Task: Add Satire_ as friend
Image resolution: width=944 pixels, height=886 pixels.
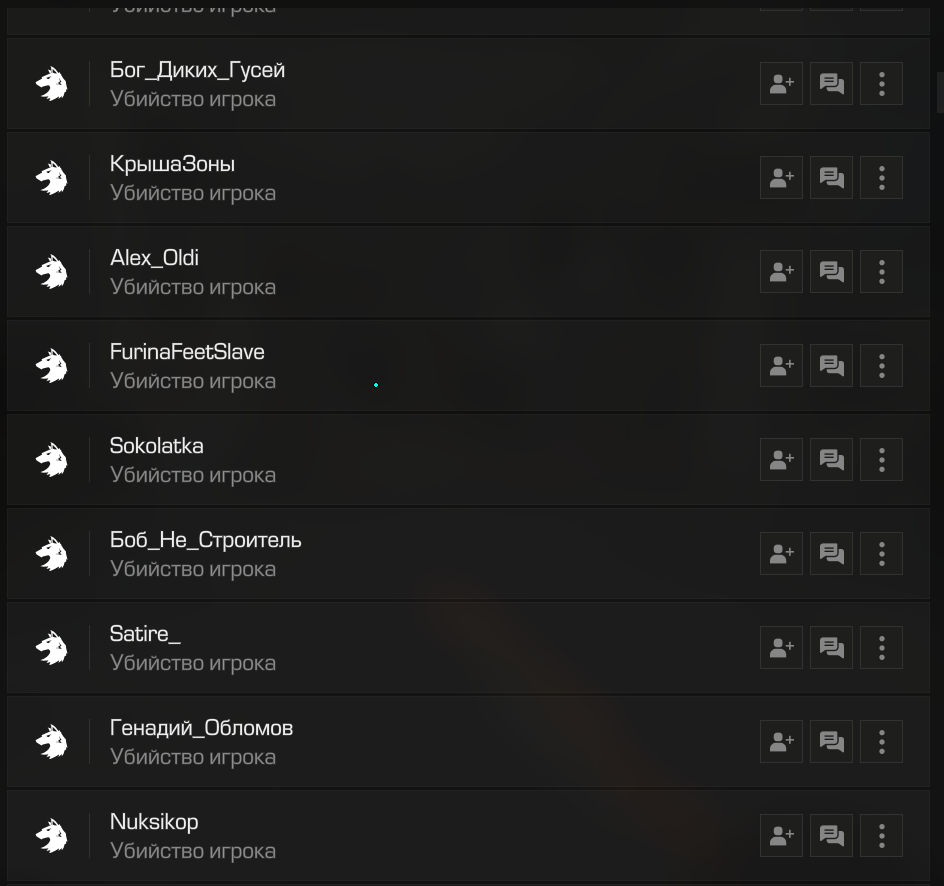Action: [x=781, y=648]
